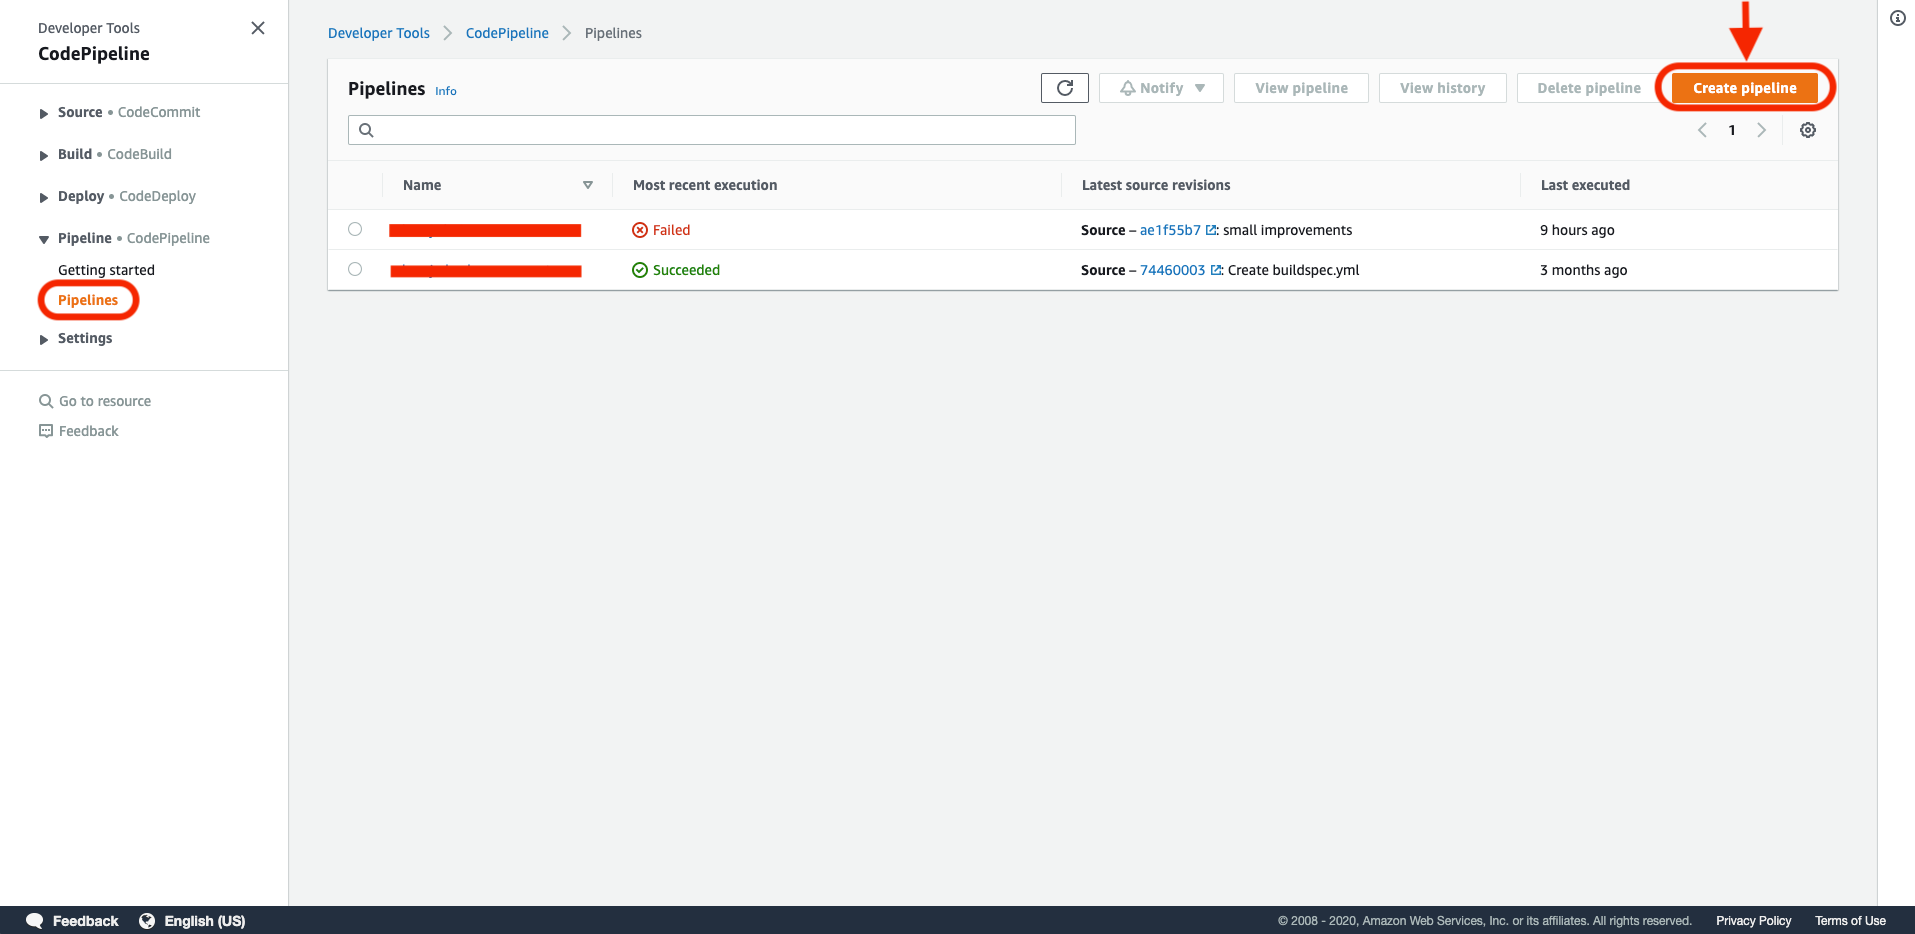Screen dimensions: 1915x934
Task: Navigate to CodePipeline via the breadcrumb
Action: 506,32
